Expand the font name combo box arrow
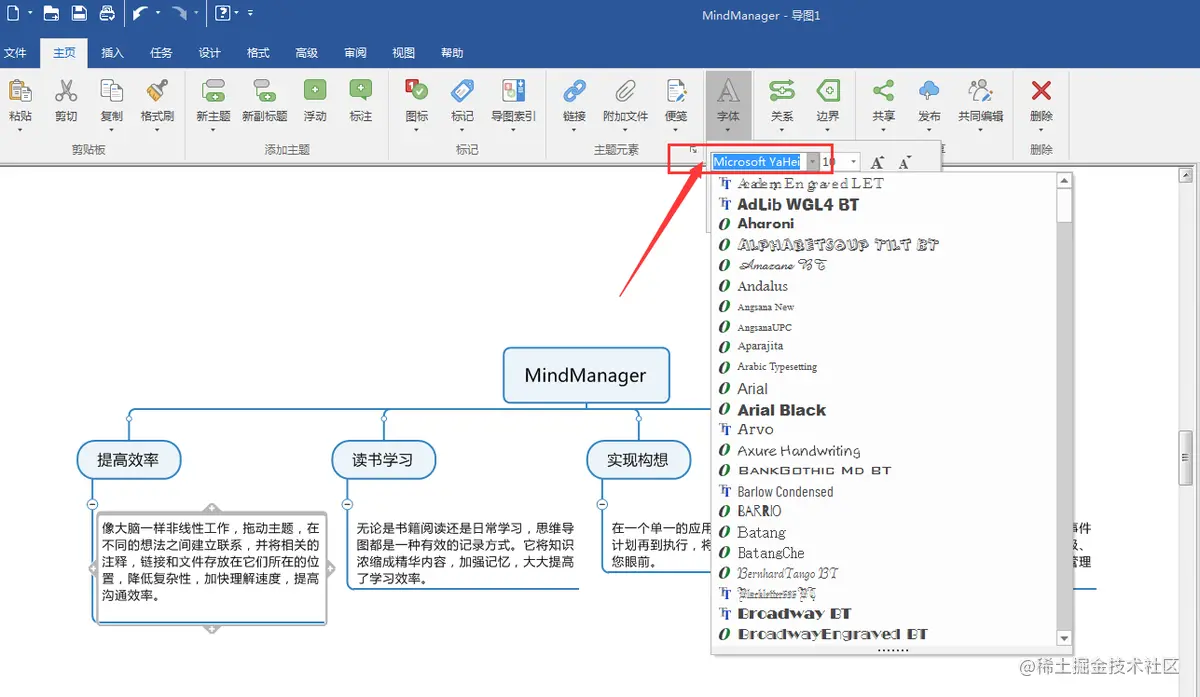Viewport: 1200px width, 697px height. tap(813, 162)
